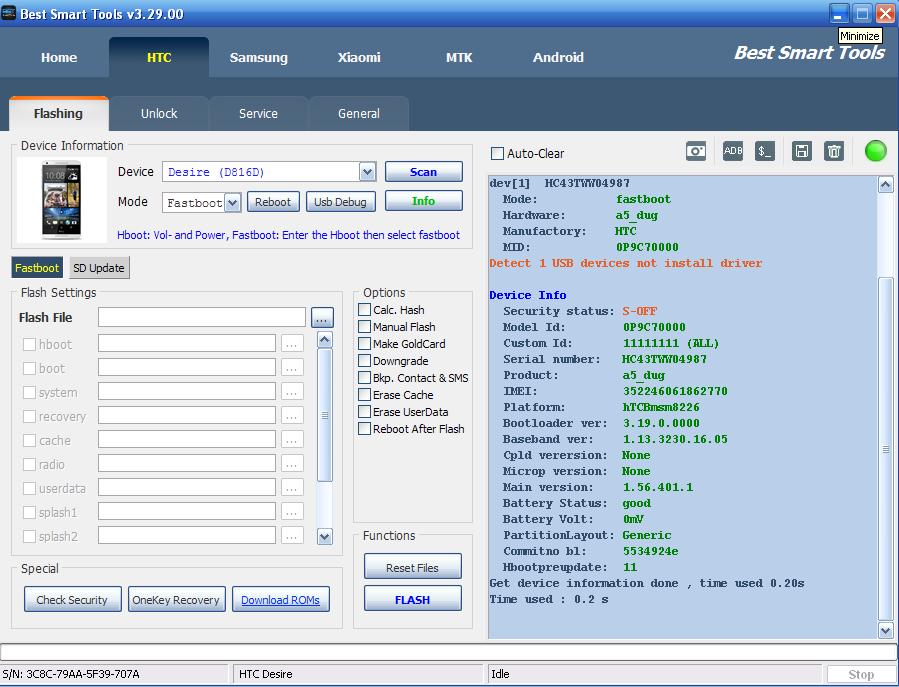Open the Device model dropdown arrow
This screenshot has width=899, height=687.
pyautogui.click(x=368, y=171)
